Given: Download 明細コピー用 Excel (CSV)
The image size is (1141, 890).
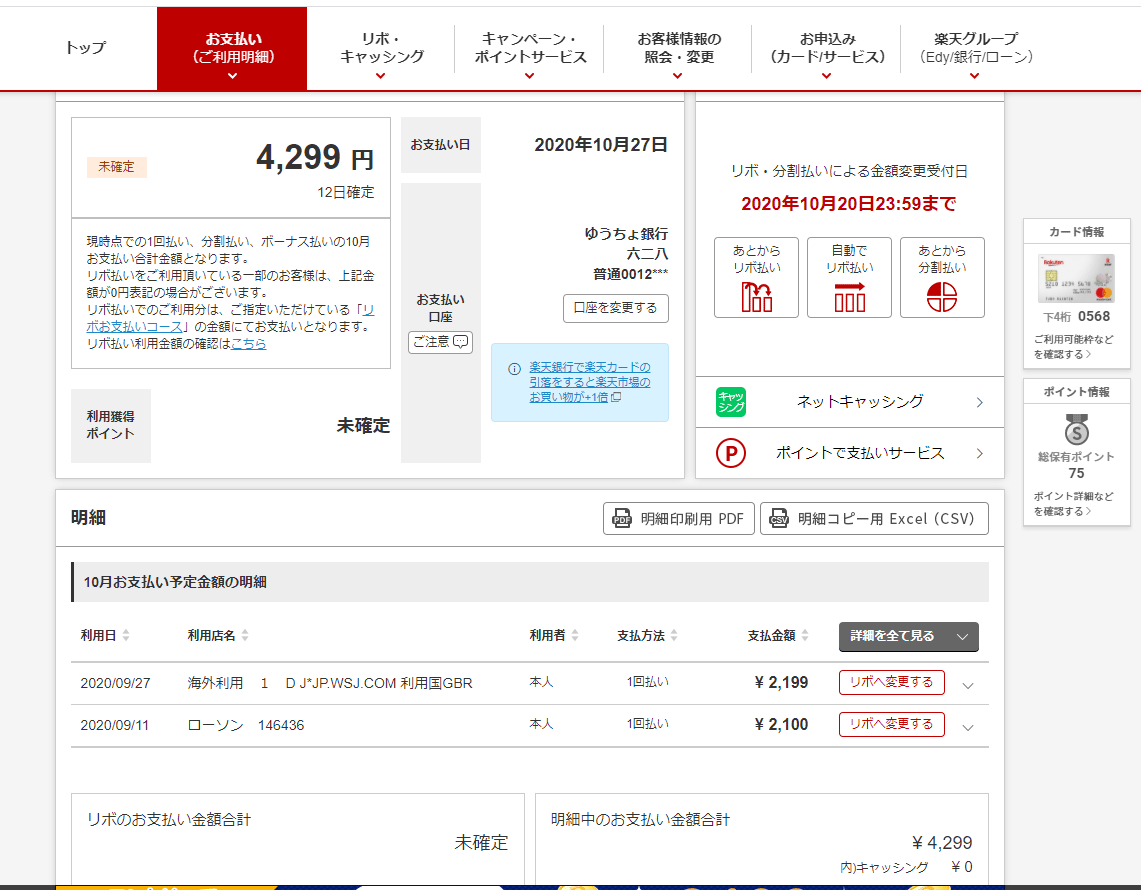Looking at the screenshot, I should click(x=874, y=519).
